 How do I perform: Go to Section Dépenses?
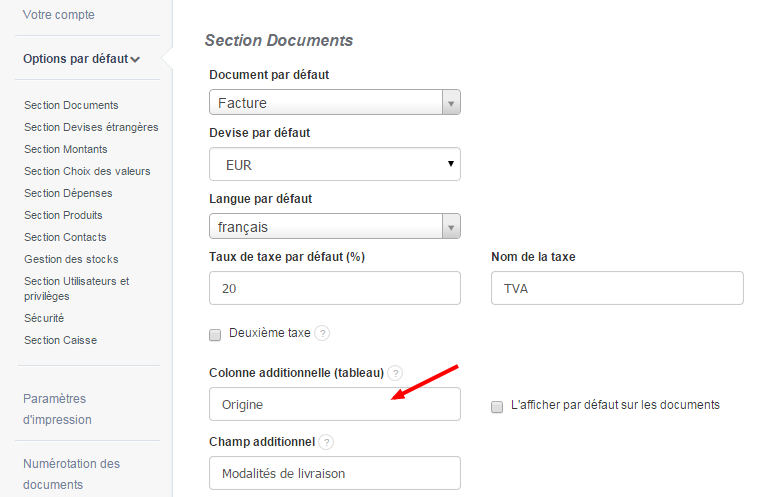[68, 193]
